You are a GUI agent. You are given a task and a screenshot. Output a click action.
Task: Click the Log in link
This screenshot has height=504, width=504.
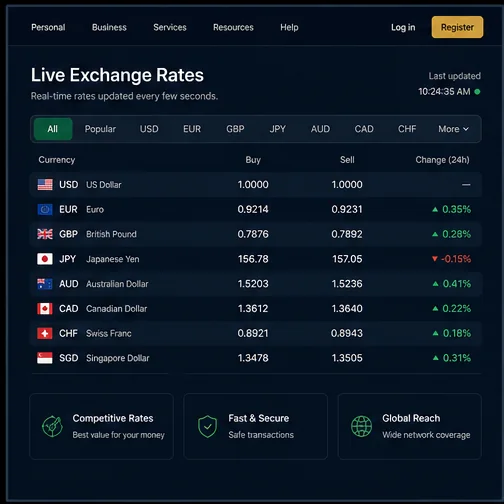coord(403,27)
